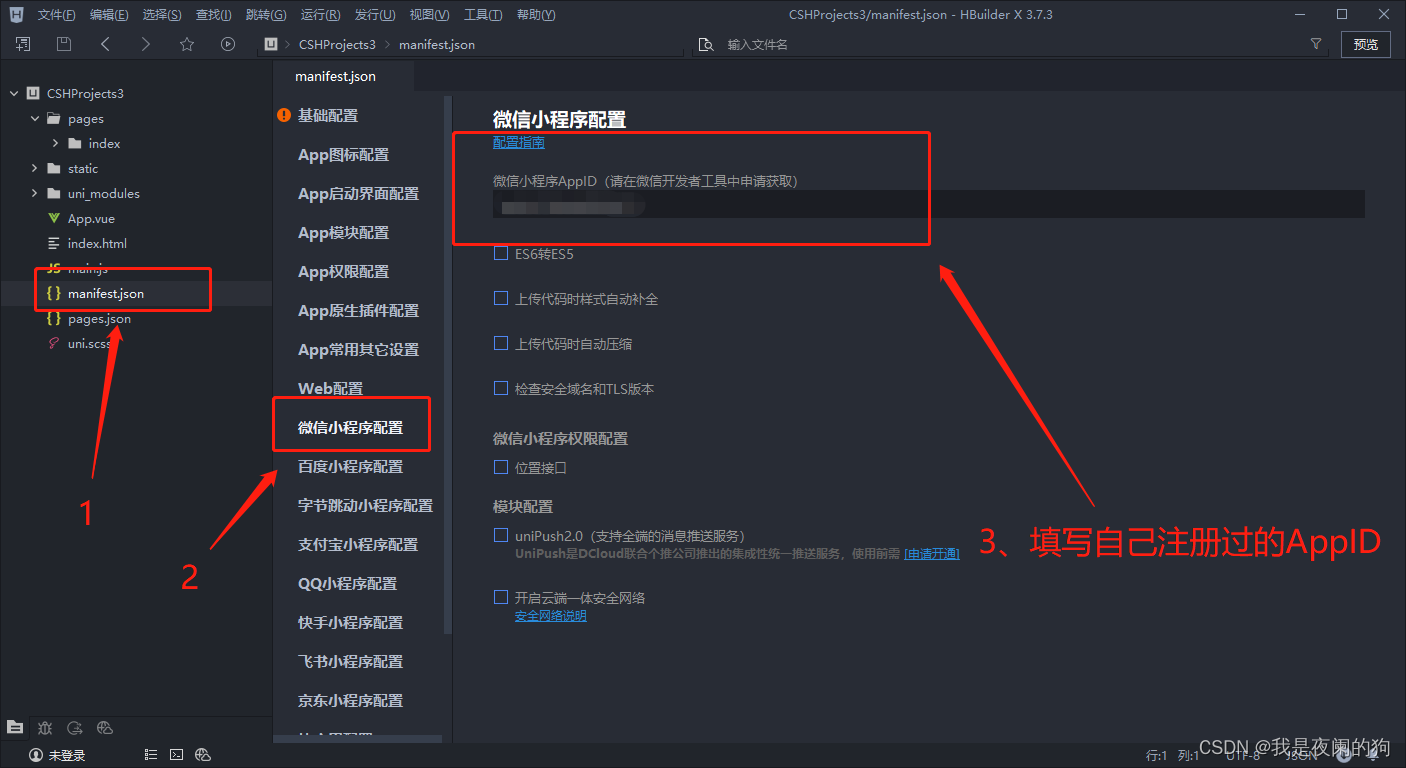
Task: Open the 编辑(E) menu
Action: pyautogui.click(x=109, y=15)
